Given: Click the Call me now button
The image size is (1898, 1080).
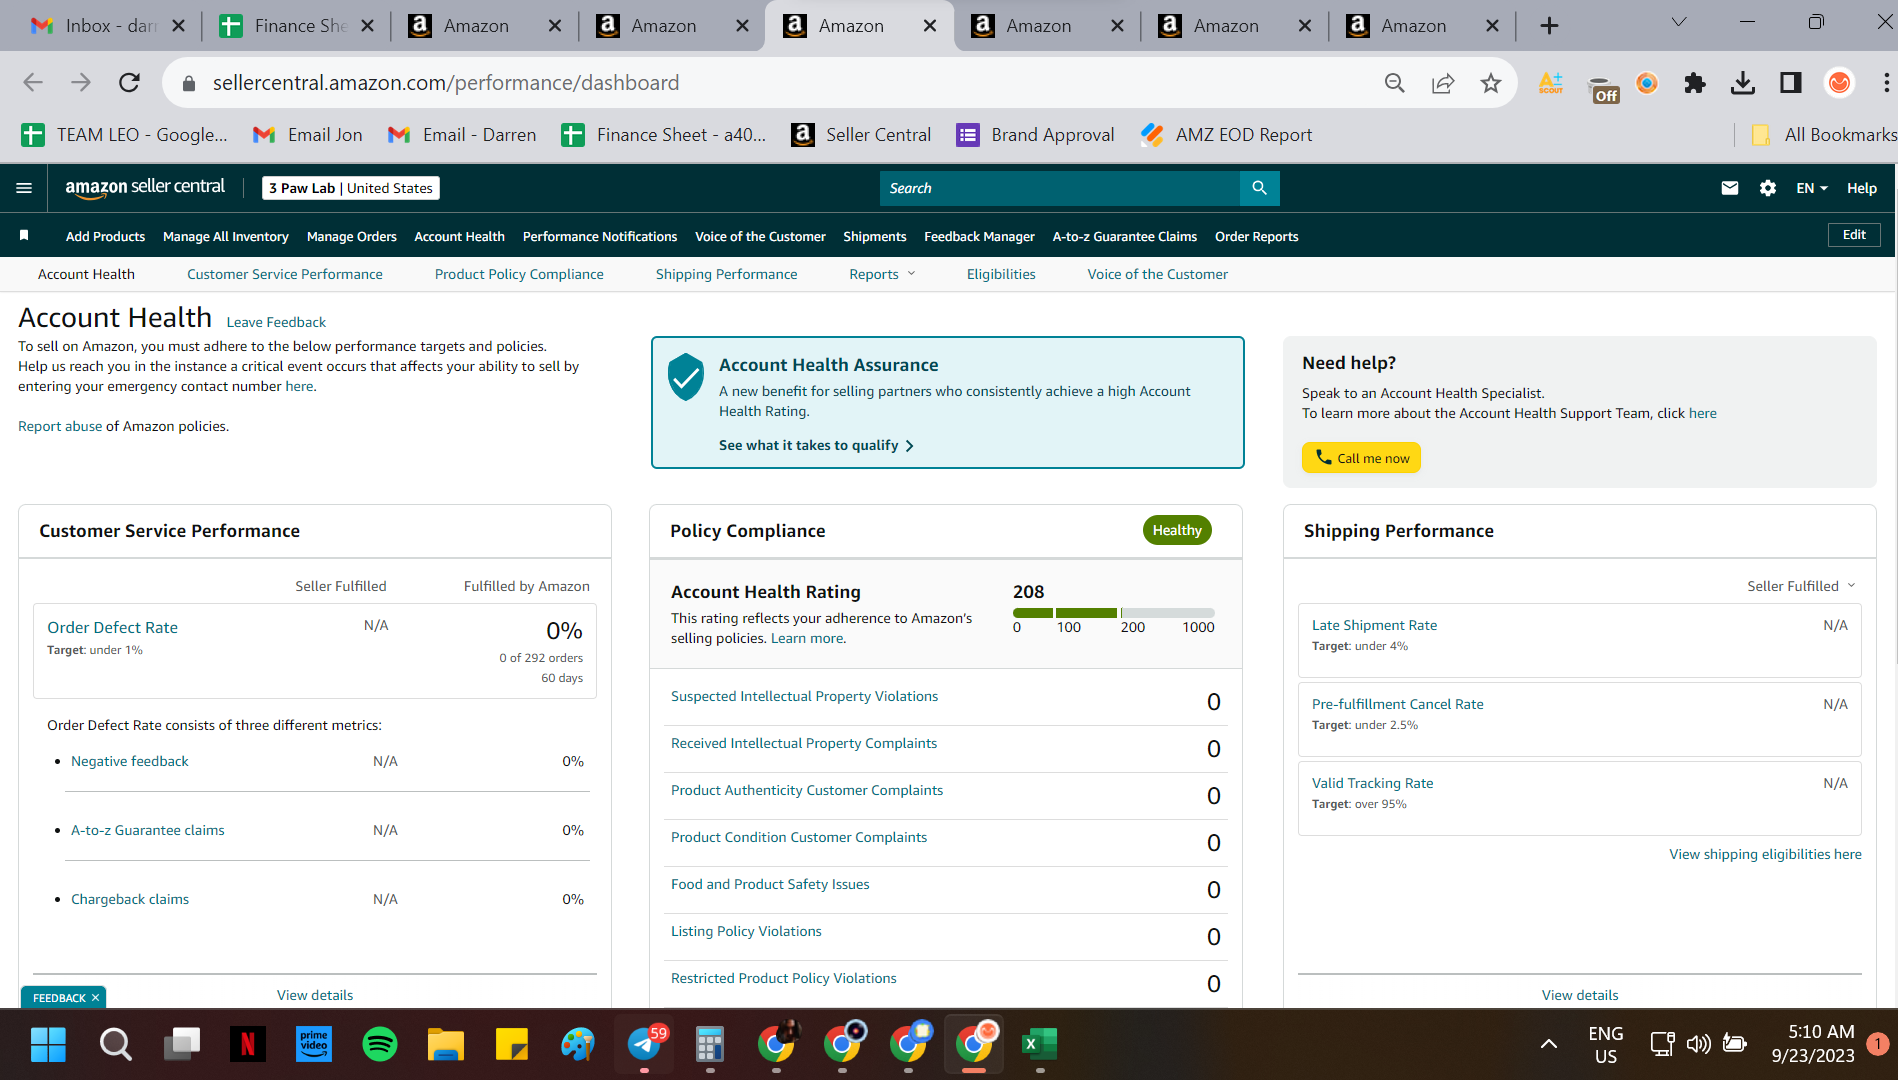Looking at the screenshot, I should pyautogui.click(x=1361, y=458).
